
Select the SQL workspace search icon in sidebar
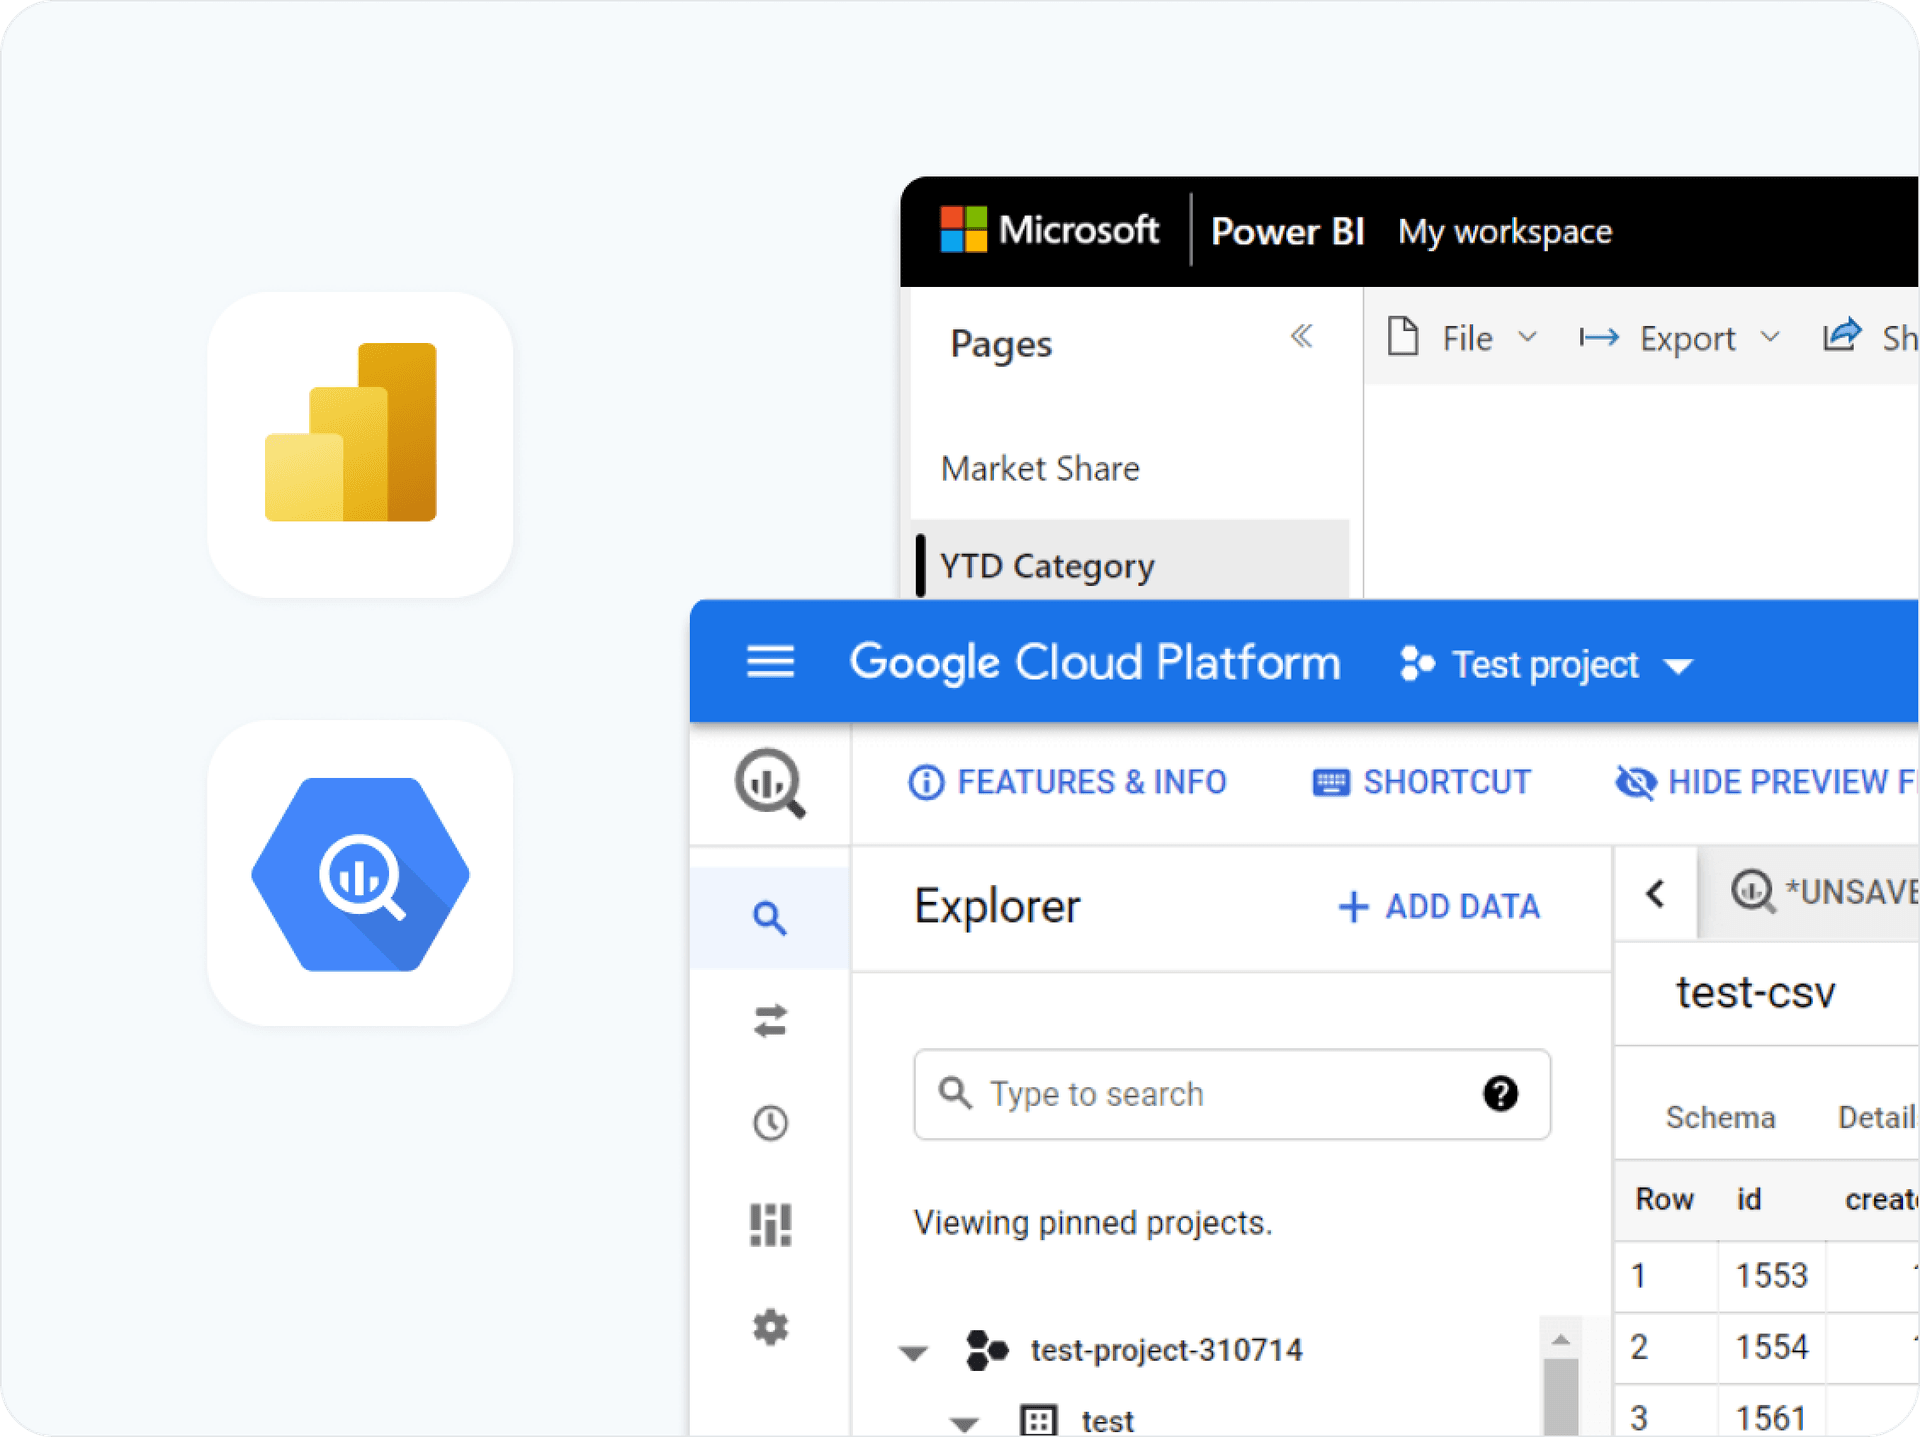[x=769, y=917]
